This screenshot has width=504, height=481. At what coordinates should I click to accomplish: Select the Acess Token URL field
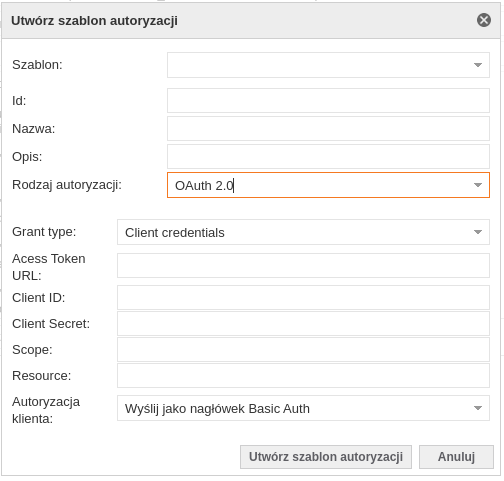pyautogui.click(x=303, y=265)
